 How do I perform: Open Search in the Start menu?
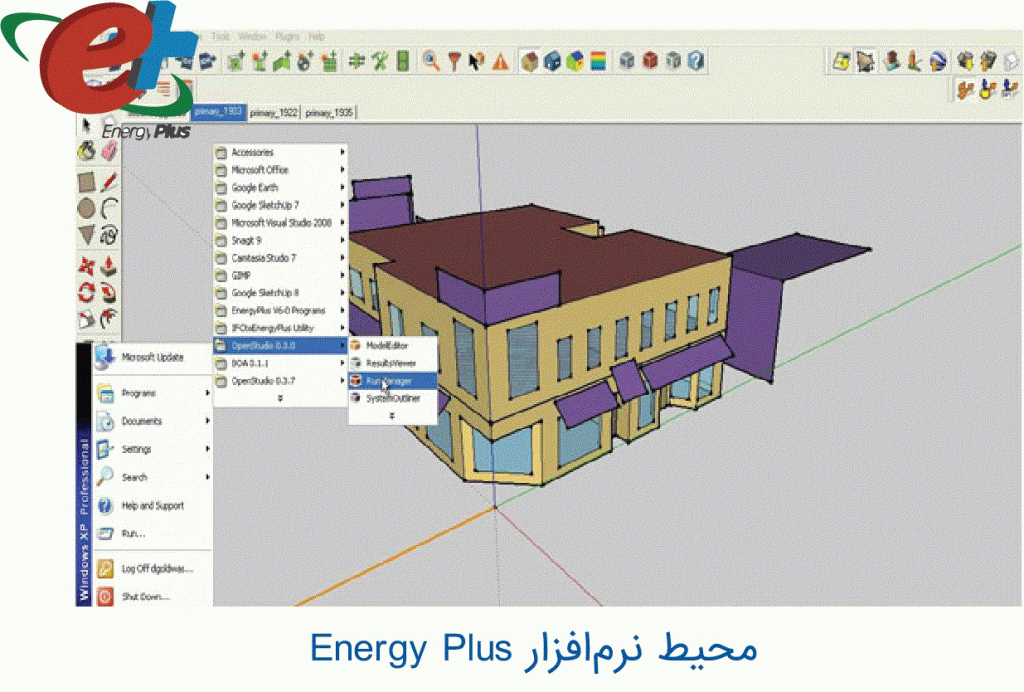(153, 477)
